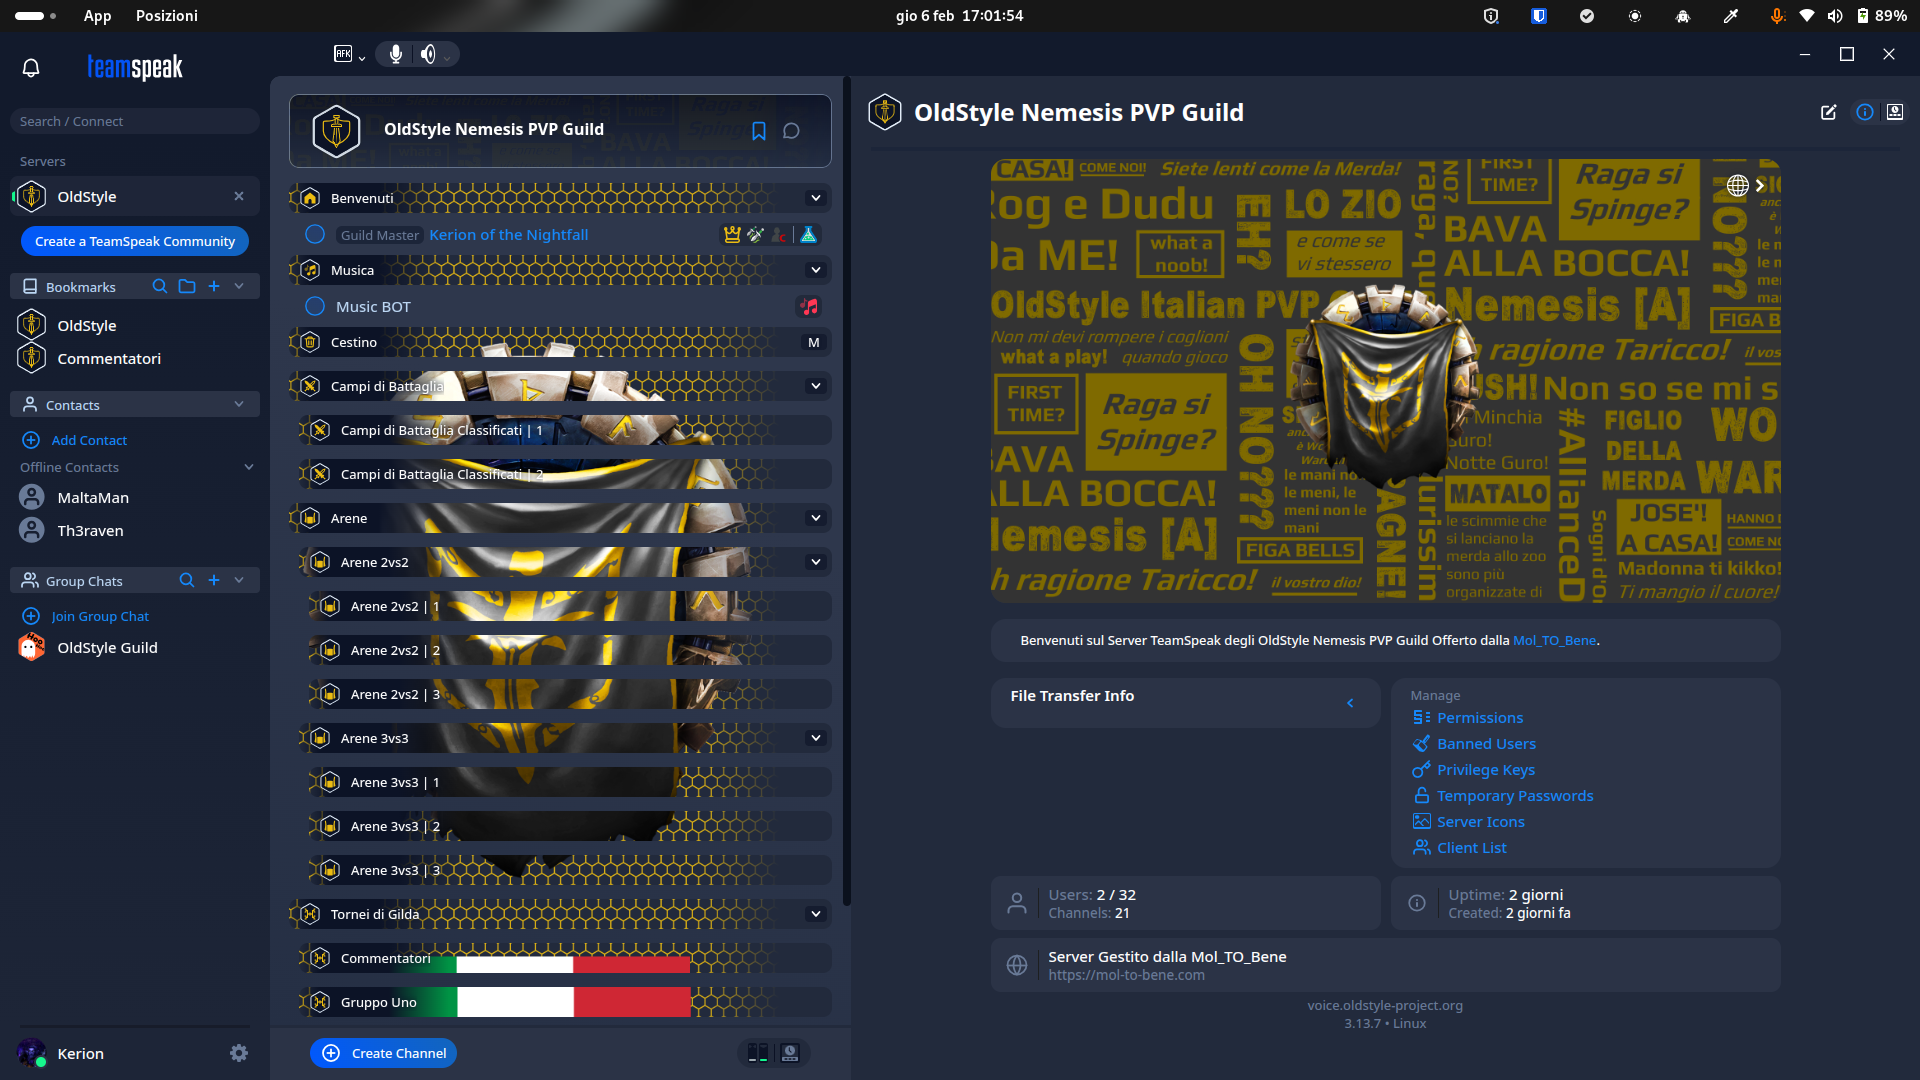This screenshot has height=1080, width=1920.
Task: Open settings gear next to Kerion
Action: click(238, 1053)
